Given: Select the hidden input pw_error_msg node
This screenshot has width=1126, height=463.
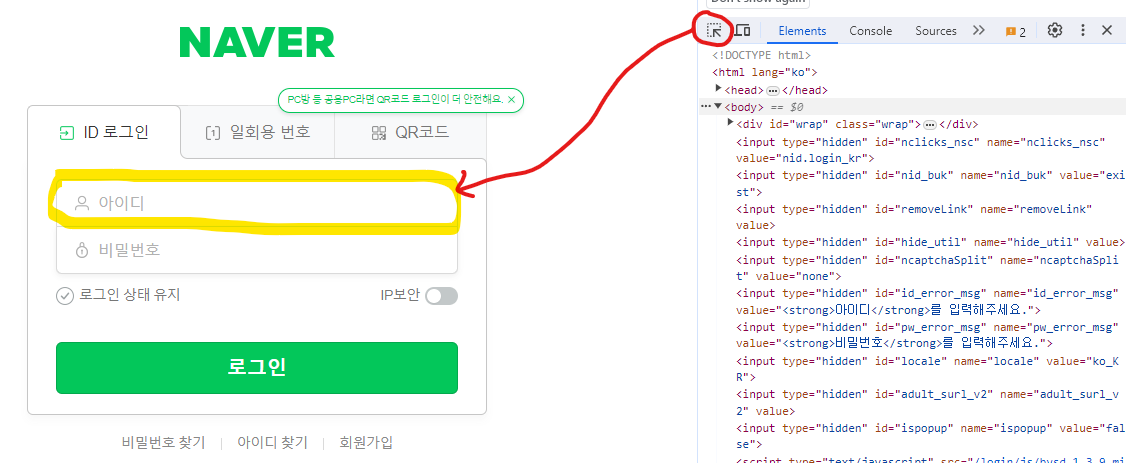Looking at the screenshot, I should [x=928, y=335].
